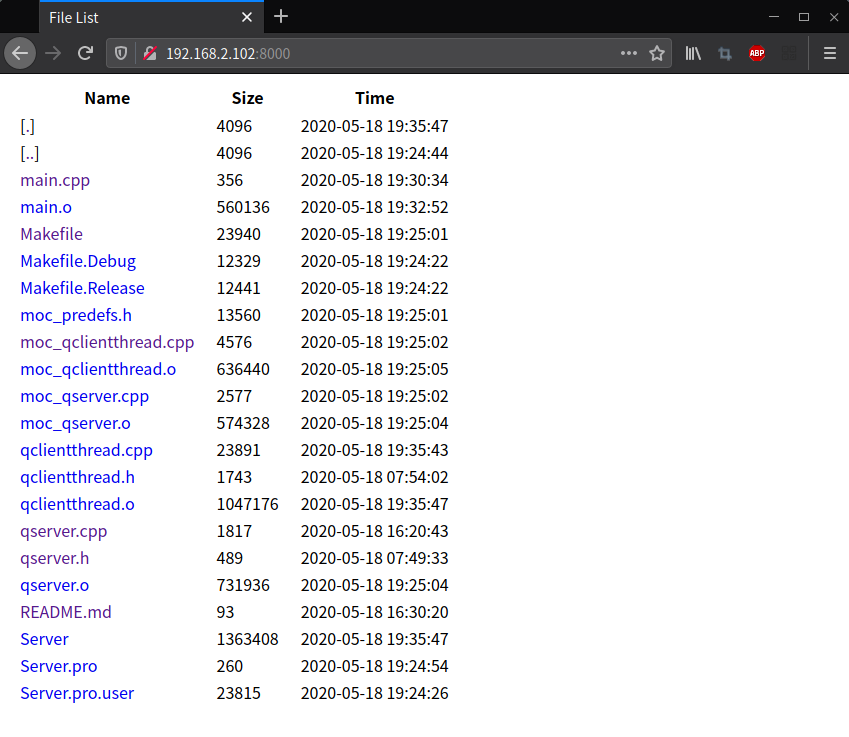Go to parent directory [..] link
The width and height of the screenshot is (849, 737).
30,154
